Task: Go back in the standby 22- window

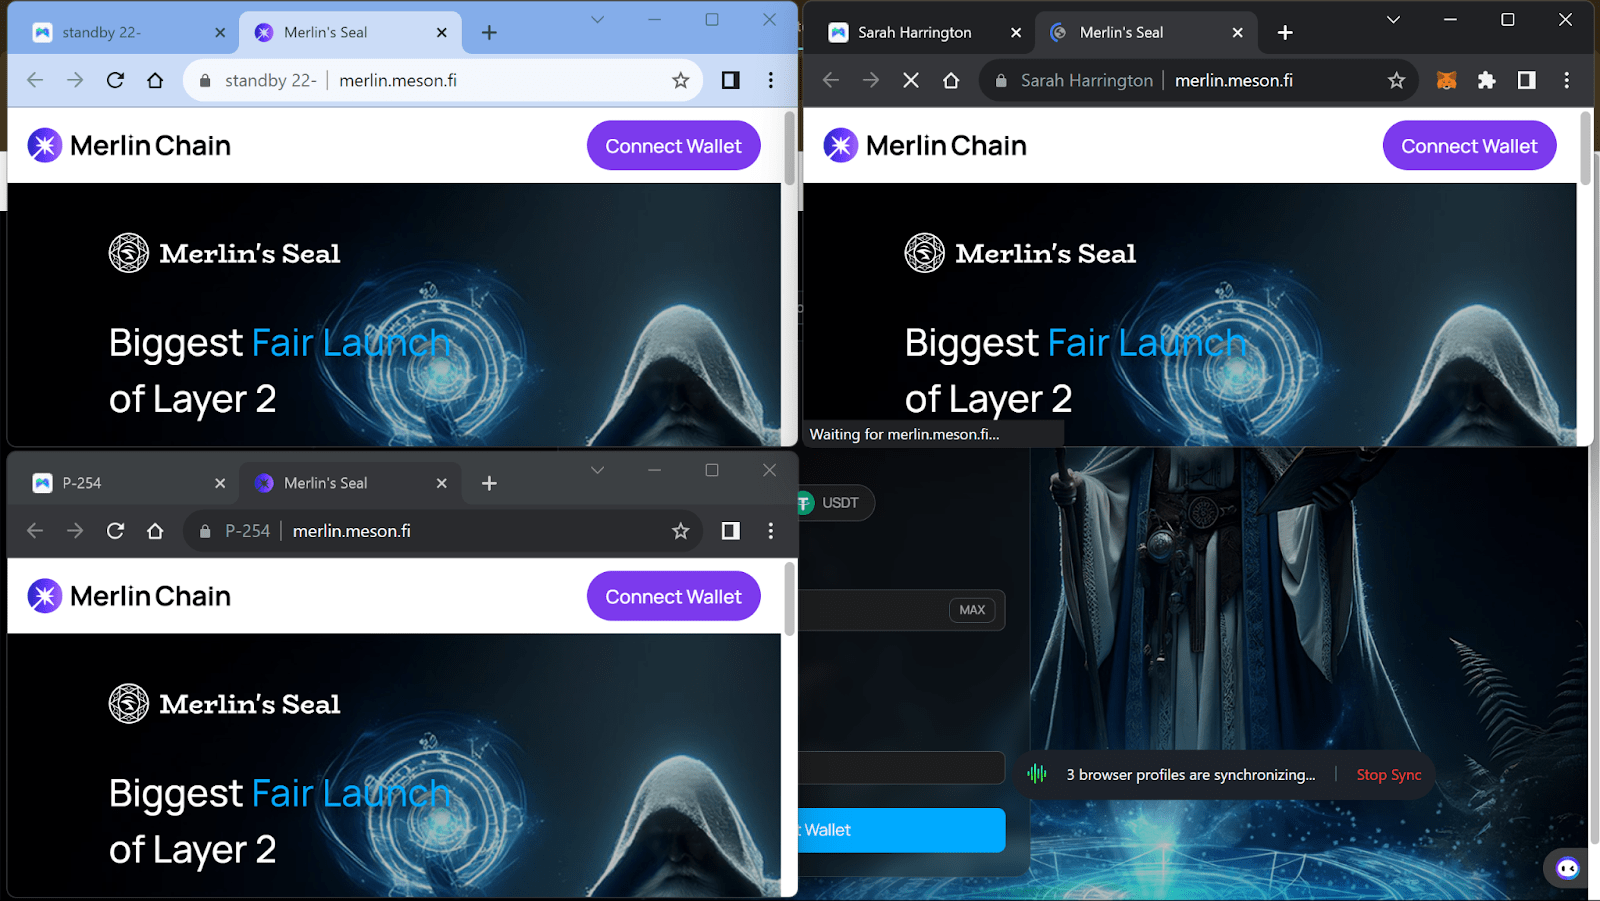Action: [35, 80]
